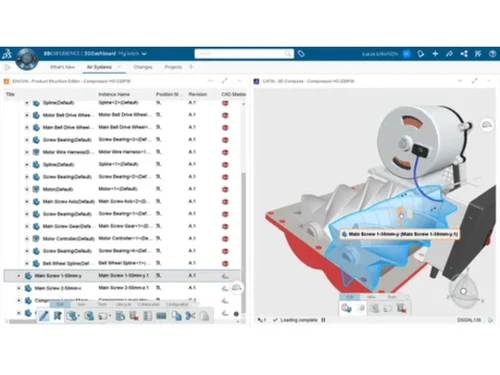
Task: Open the Help question mark icon
Action: point(492,54)
